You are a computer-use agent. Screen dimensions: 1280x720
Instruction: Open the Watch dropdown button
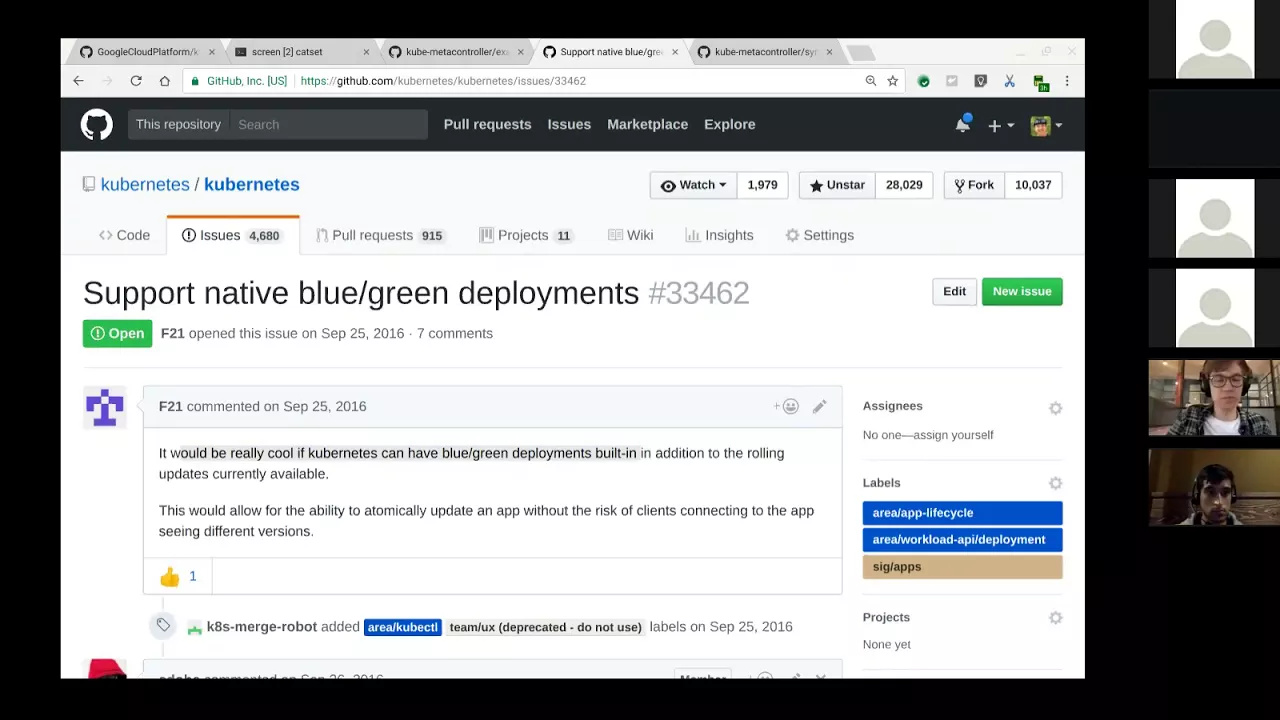click(693, 185)
